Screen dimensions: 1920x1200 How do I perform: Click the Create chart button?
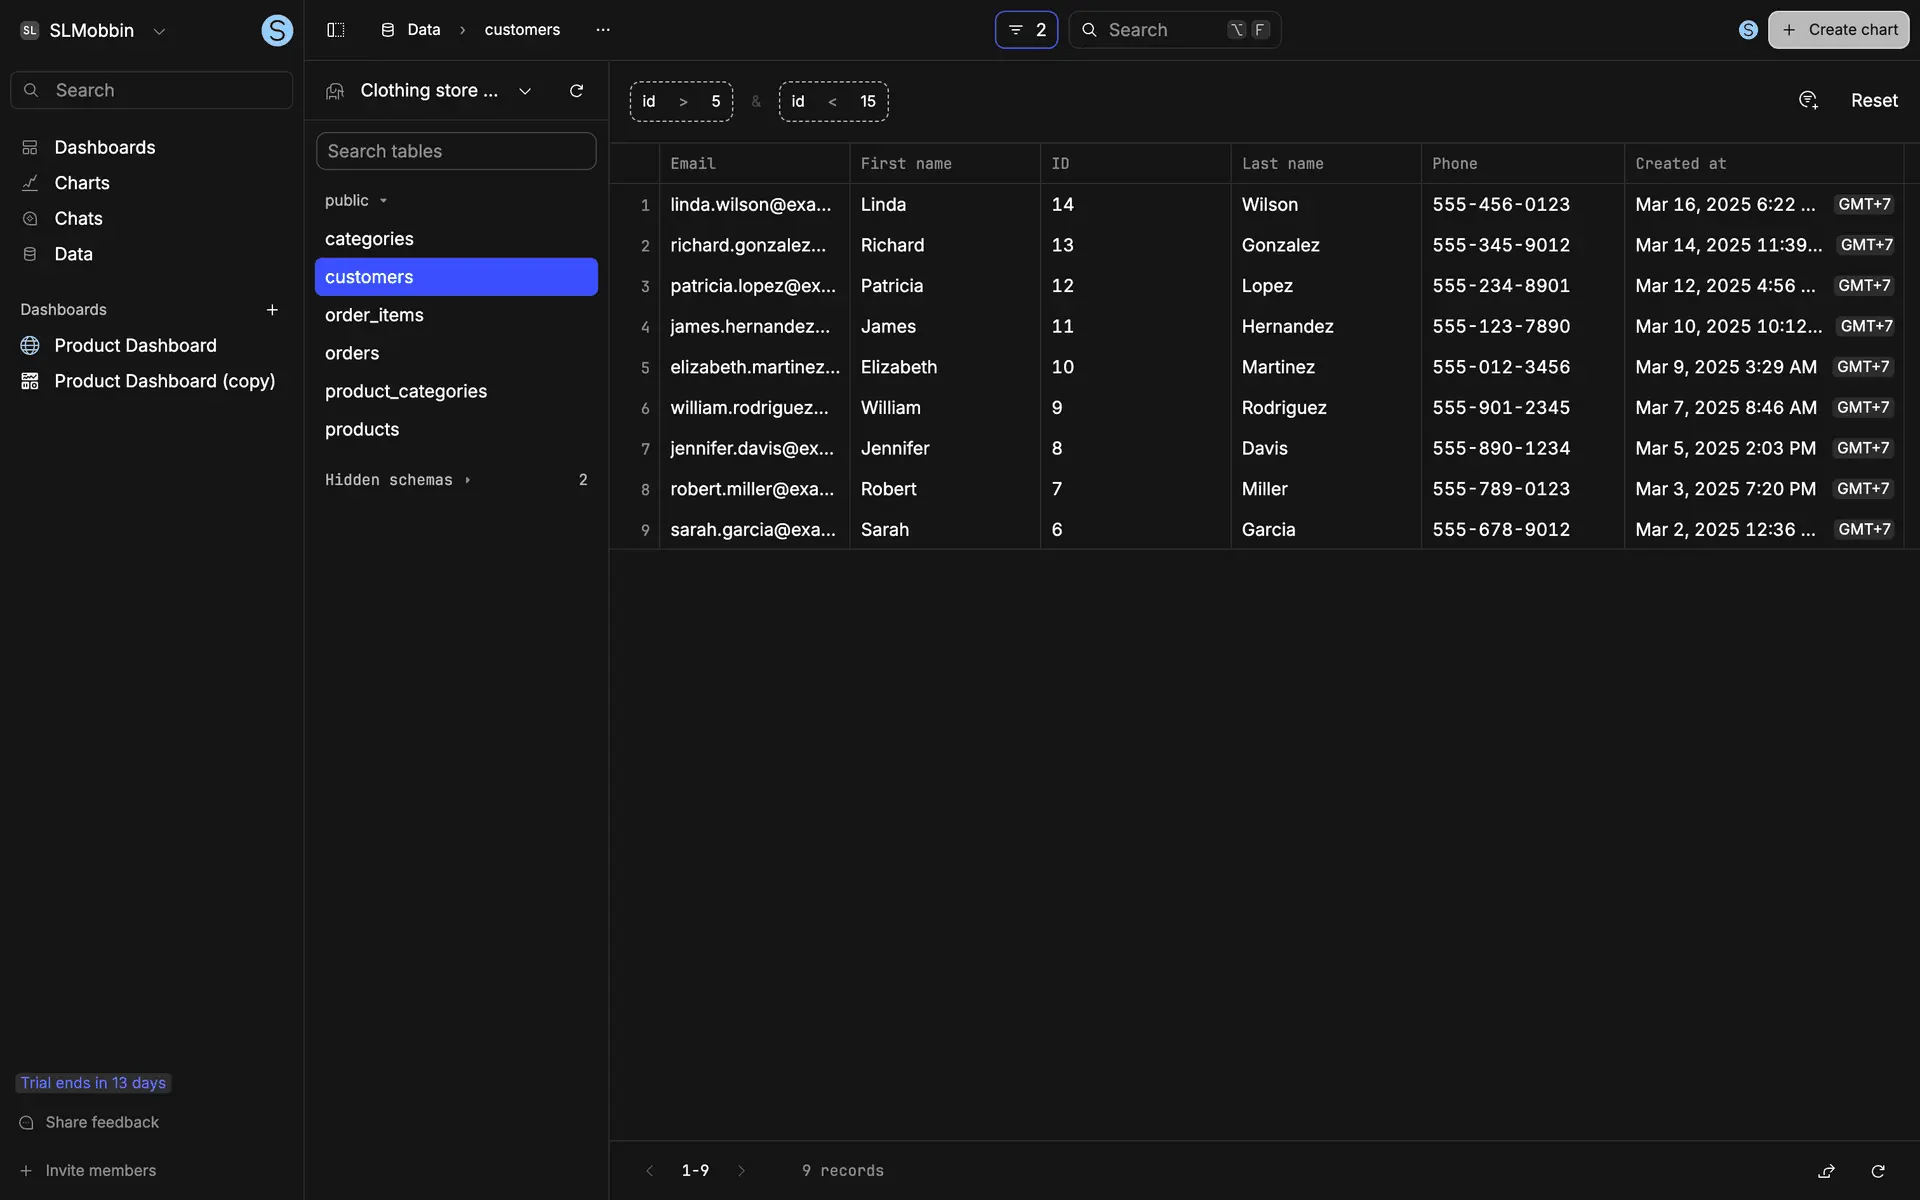click(x=1838, y=30)
